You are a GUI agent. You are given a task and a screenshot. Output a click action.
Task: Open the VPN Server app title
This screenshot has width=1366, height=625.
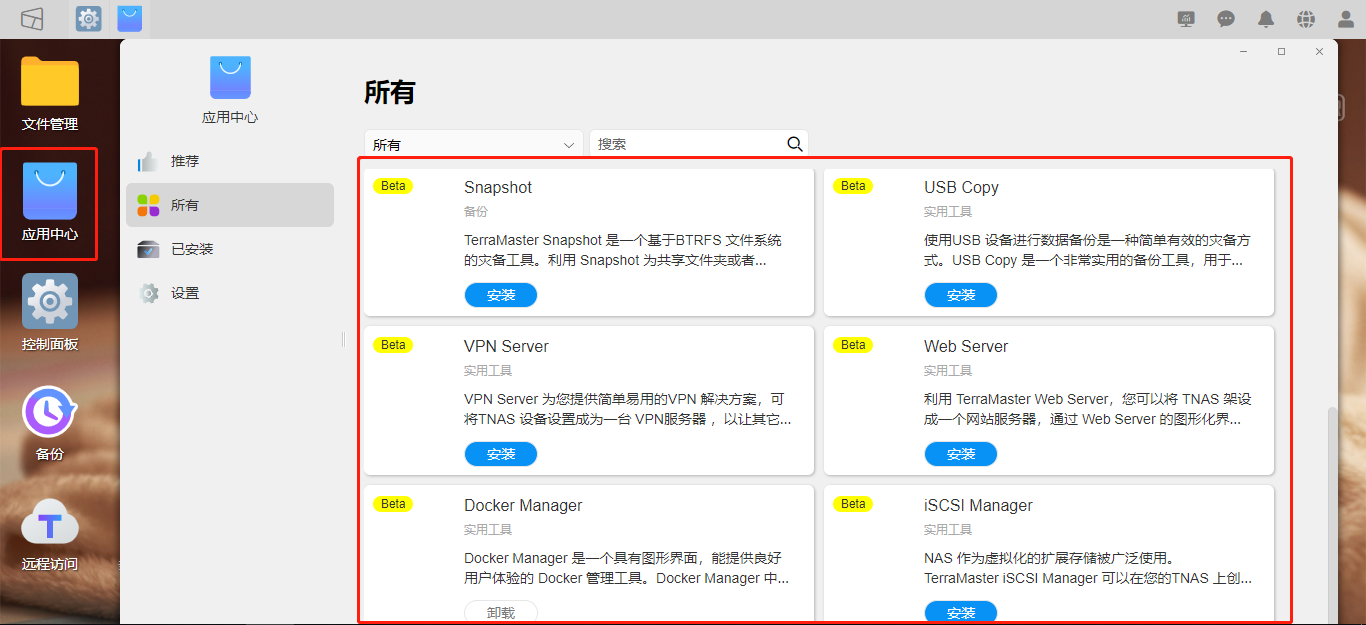coord(506,346)
